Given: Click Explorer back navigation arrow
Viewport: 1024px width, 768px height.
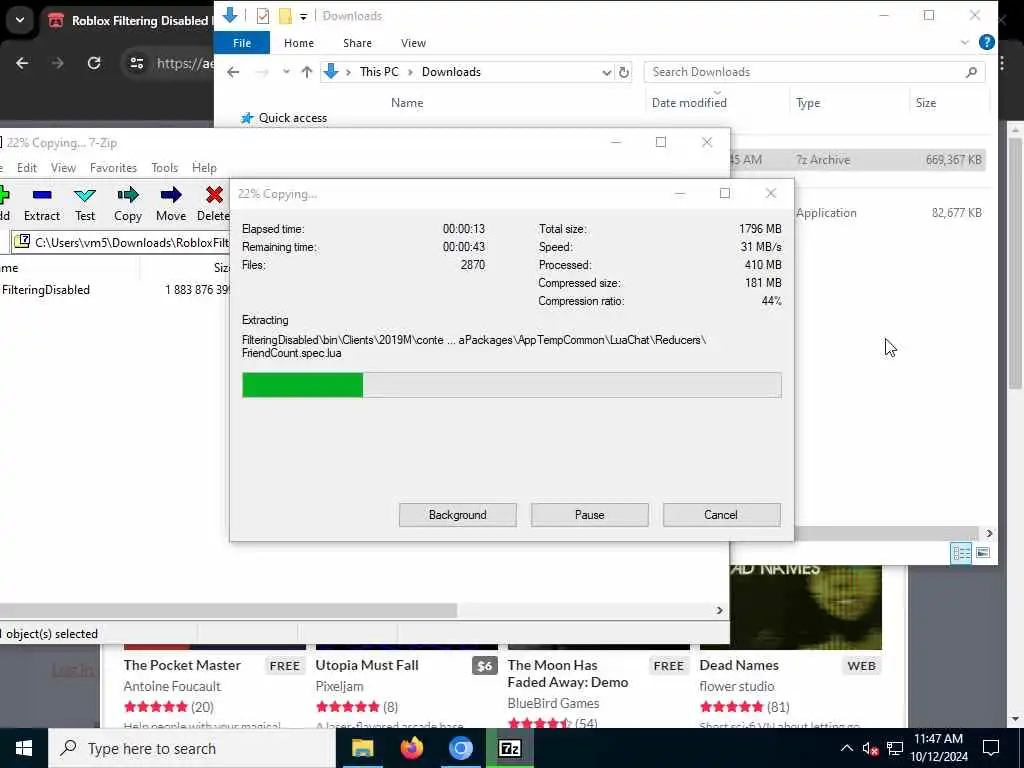Looking at the screenshot, I should click(233, 72).
